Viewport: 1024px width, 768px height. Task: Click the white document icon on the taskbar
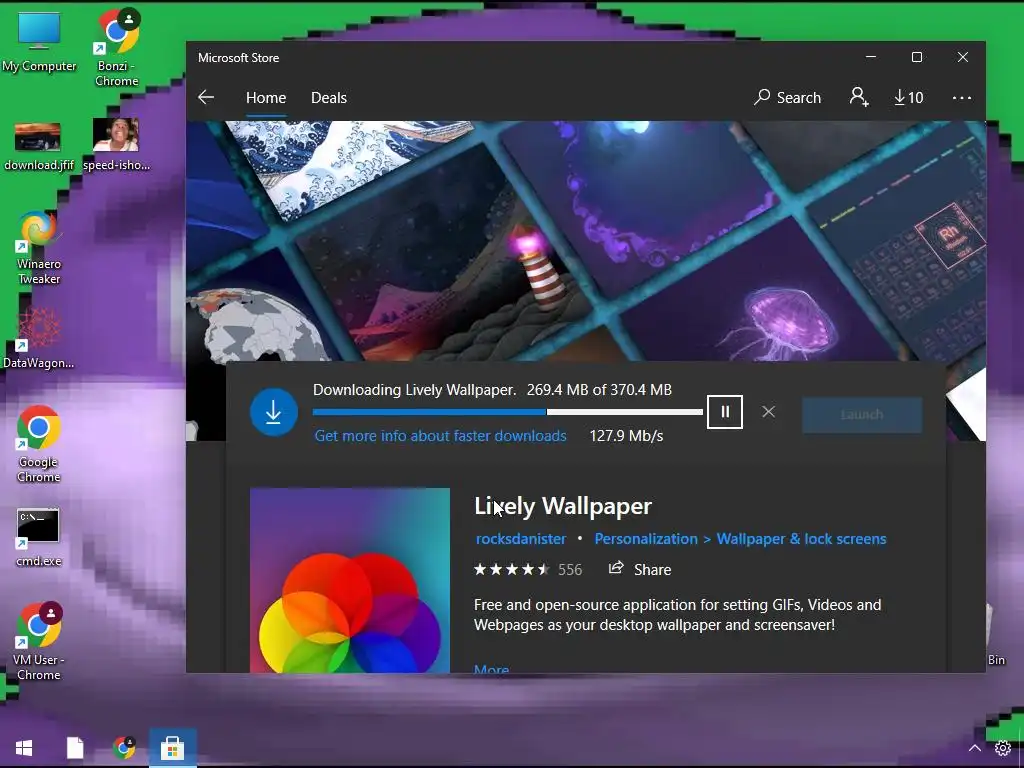[75, 748]
